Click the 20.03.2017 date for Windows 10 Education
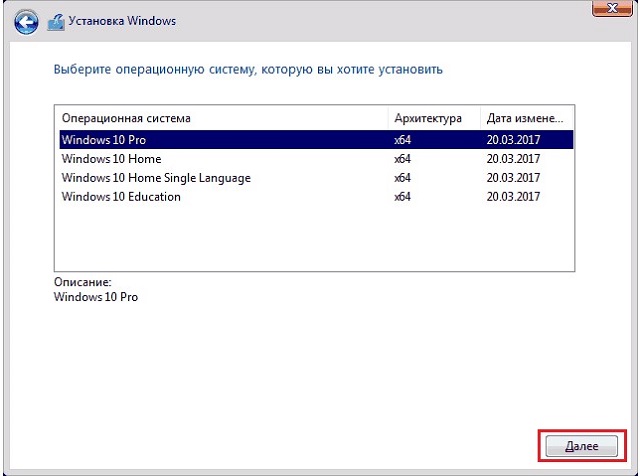Viewport: 640px width, 476px height. coord(513,197)
